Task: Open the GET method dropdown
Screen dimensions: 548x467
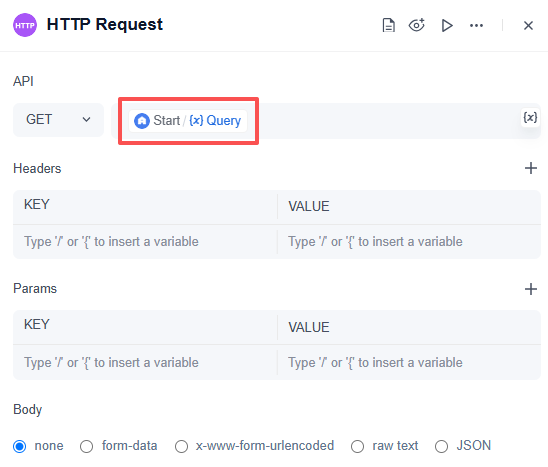Action: (58, 120)
